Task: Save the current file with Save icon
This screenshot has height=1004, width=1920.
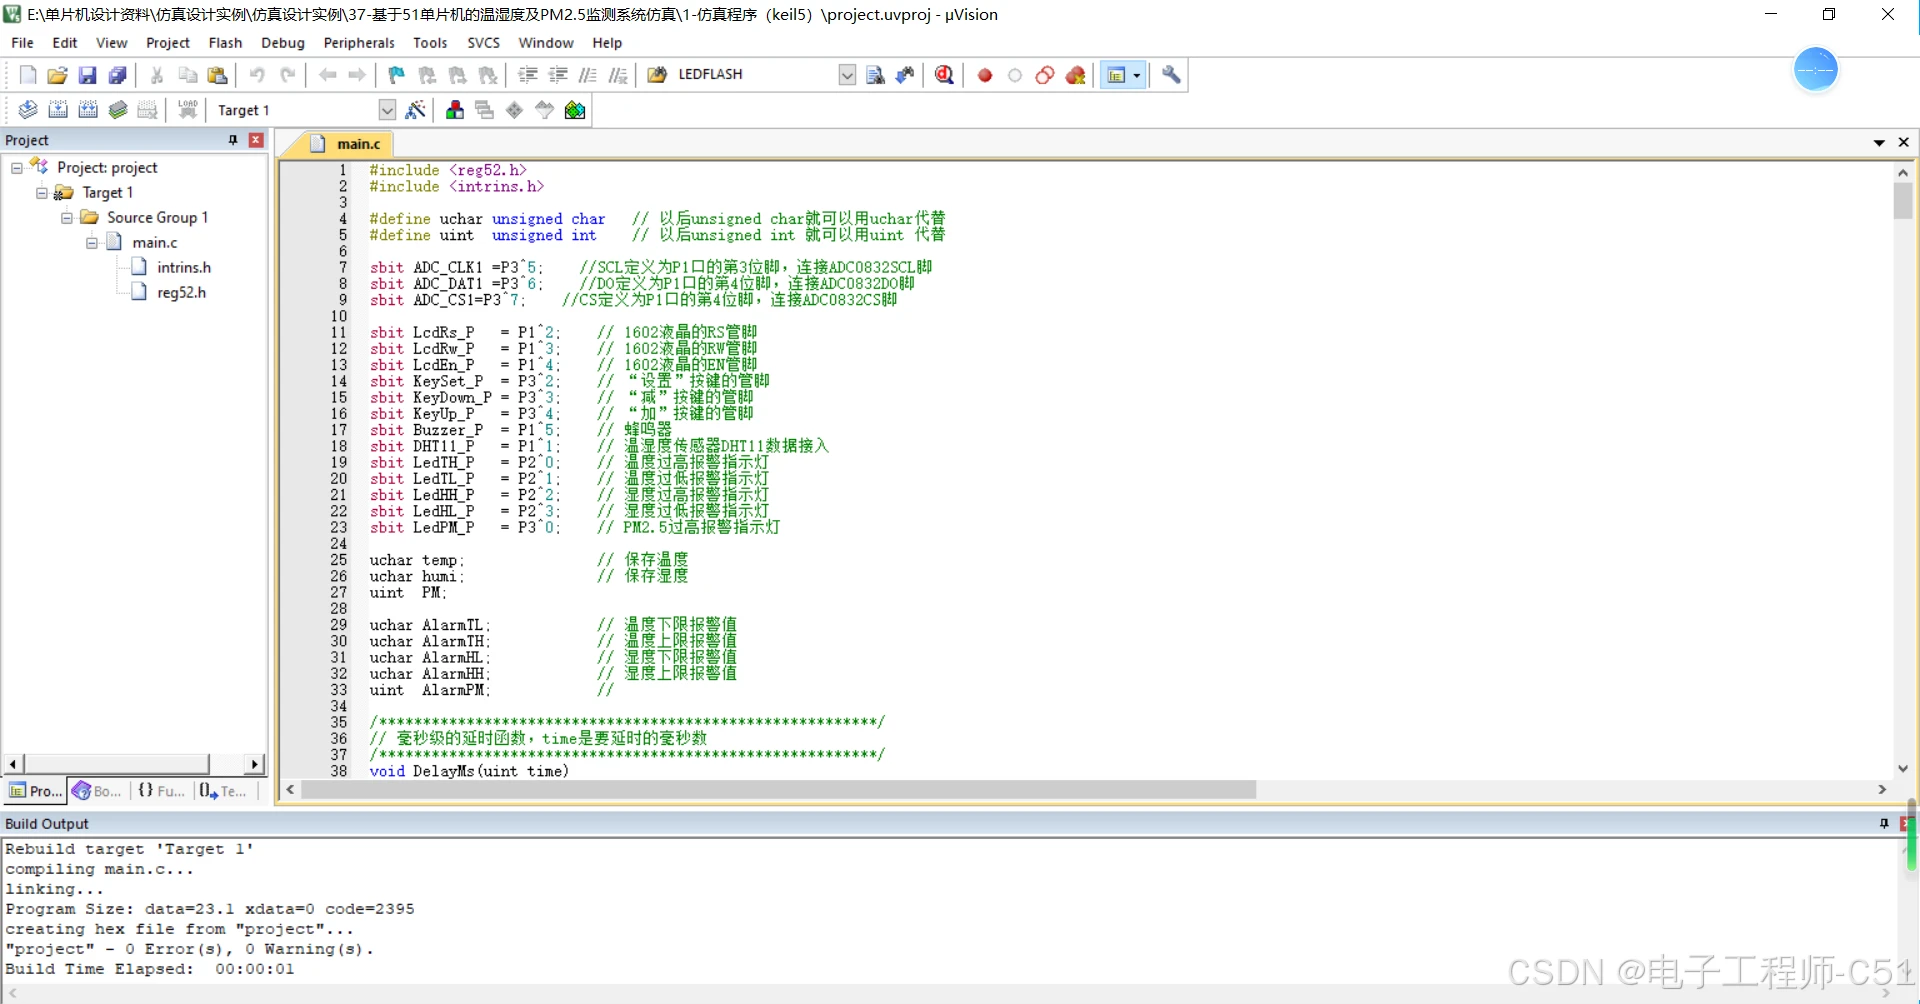Action: click(87, 75)
